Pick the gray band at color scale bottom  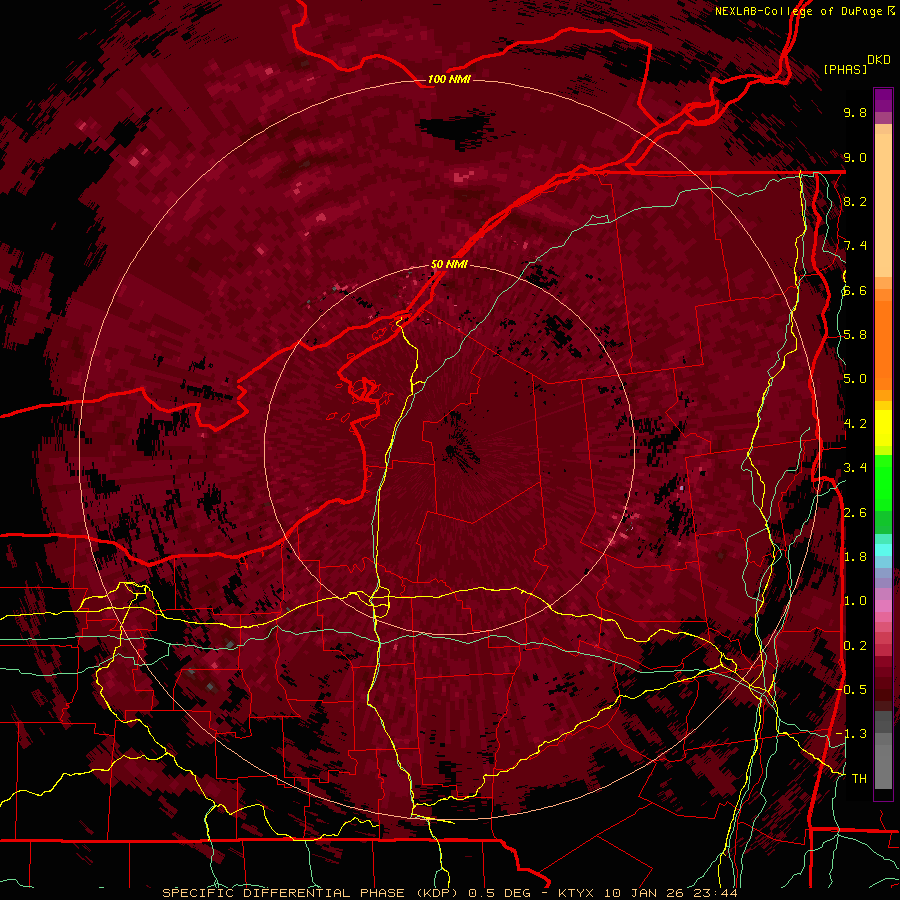coord(883,763)
